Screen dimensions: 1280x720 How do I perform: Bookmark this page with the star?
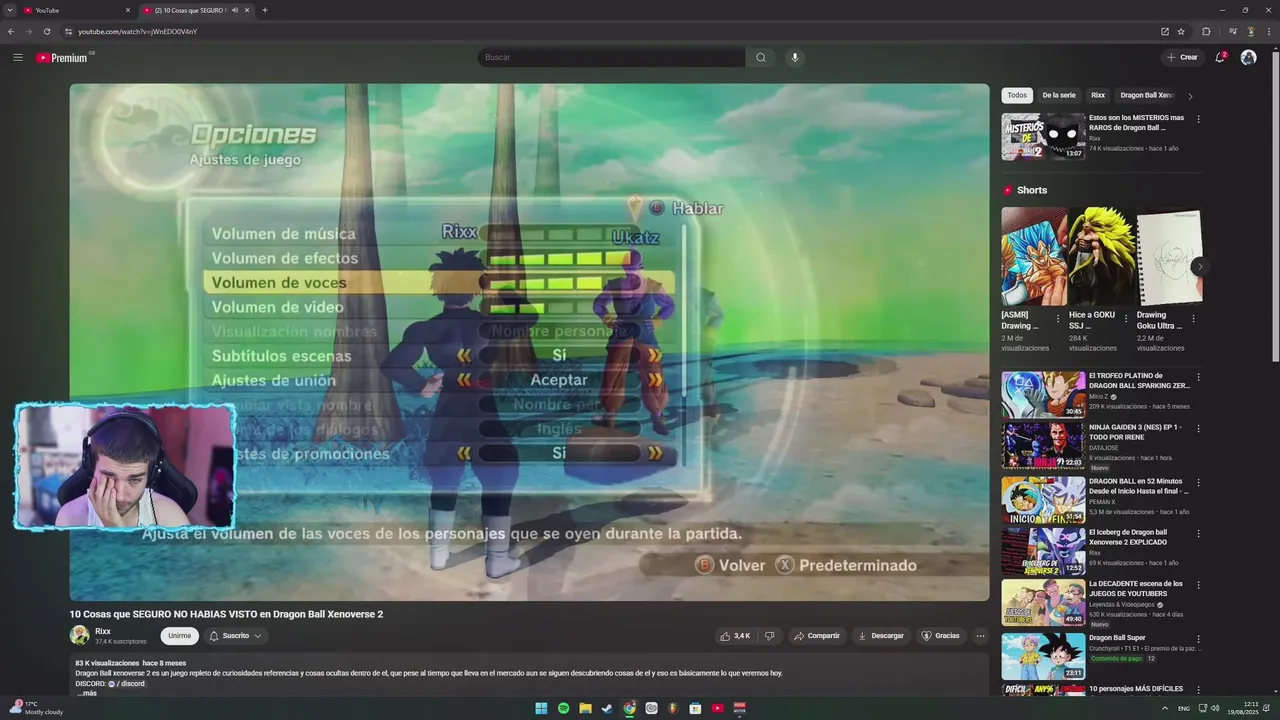click(x=1181, y=31)
